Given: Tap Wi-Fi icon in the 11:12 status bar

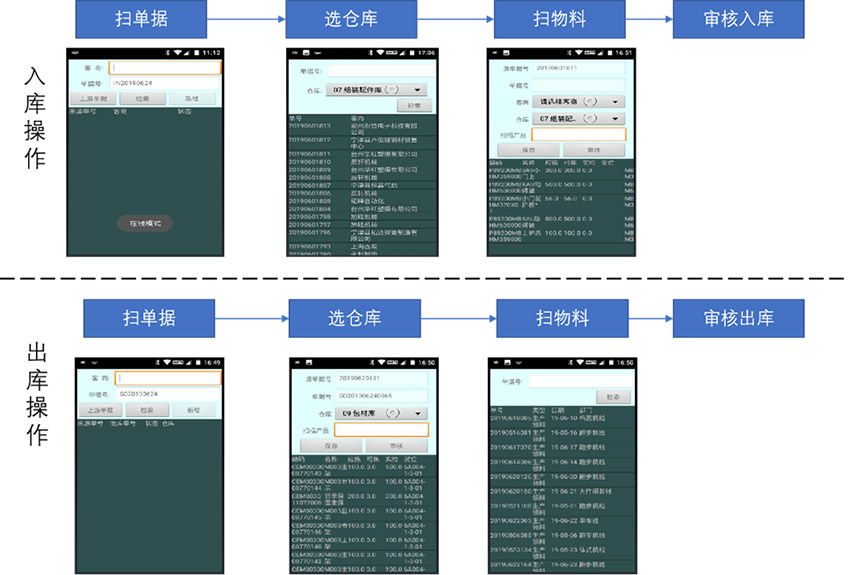Looking at the screenshot, I should [177, 53].
